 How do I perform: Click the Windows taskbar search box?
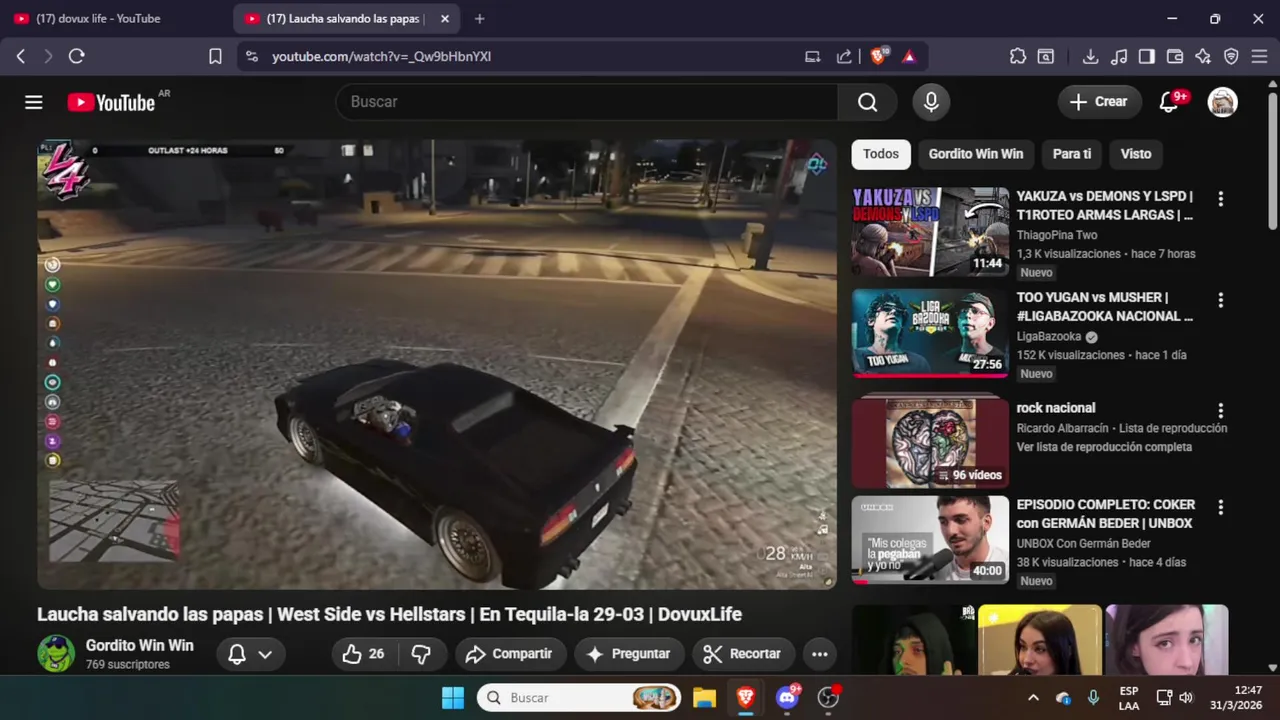coord(579,698)
